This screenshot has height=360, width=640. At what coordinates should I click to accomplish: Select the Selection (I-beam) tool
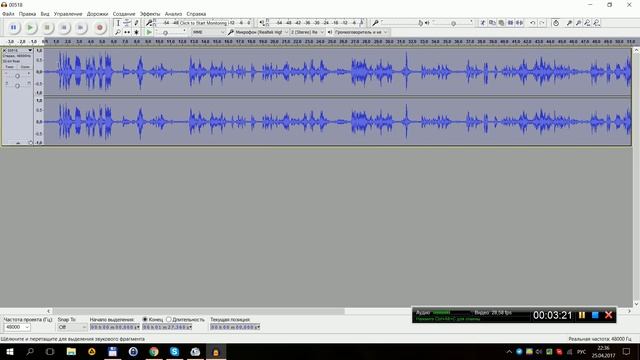point(118,23)
